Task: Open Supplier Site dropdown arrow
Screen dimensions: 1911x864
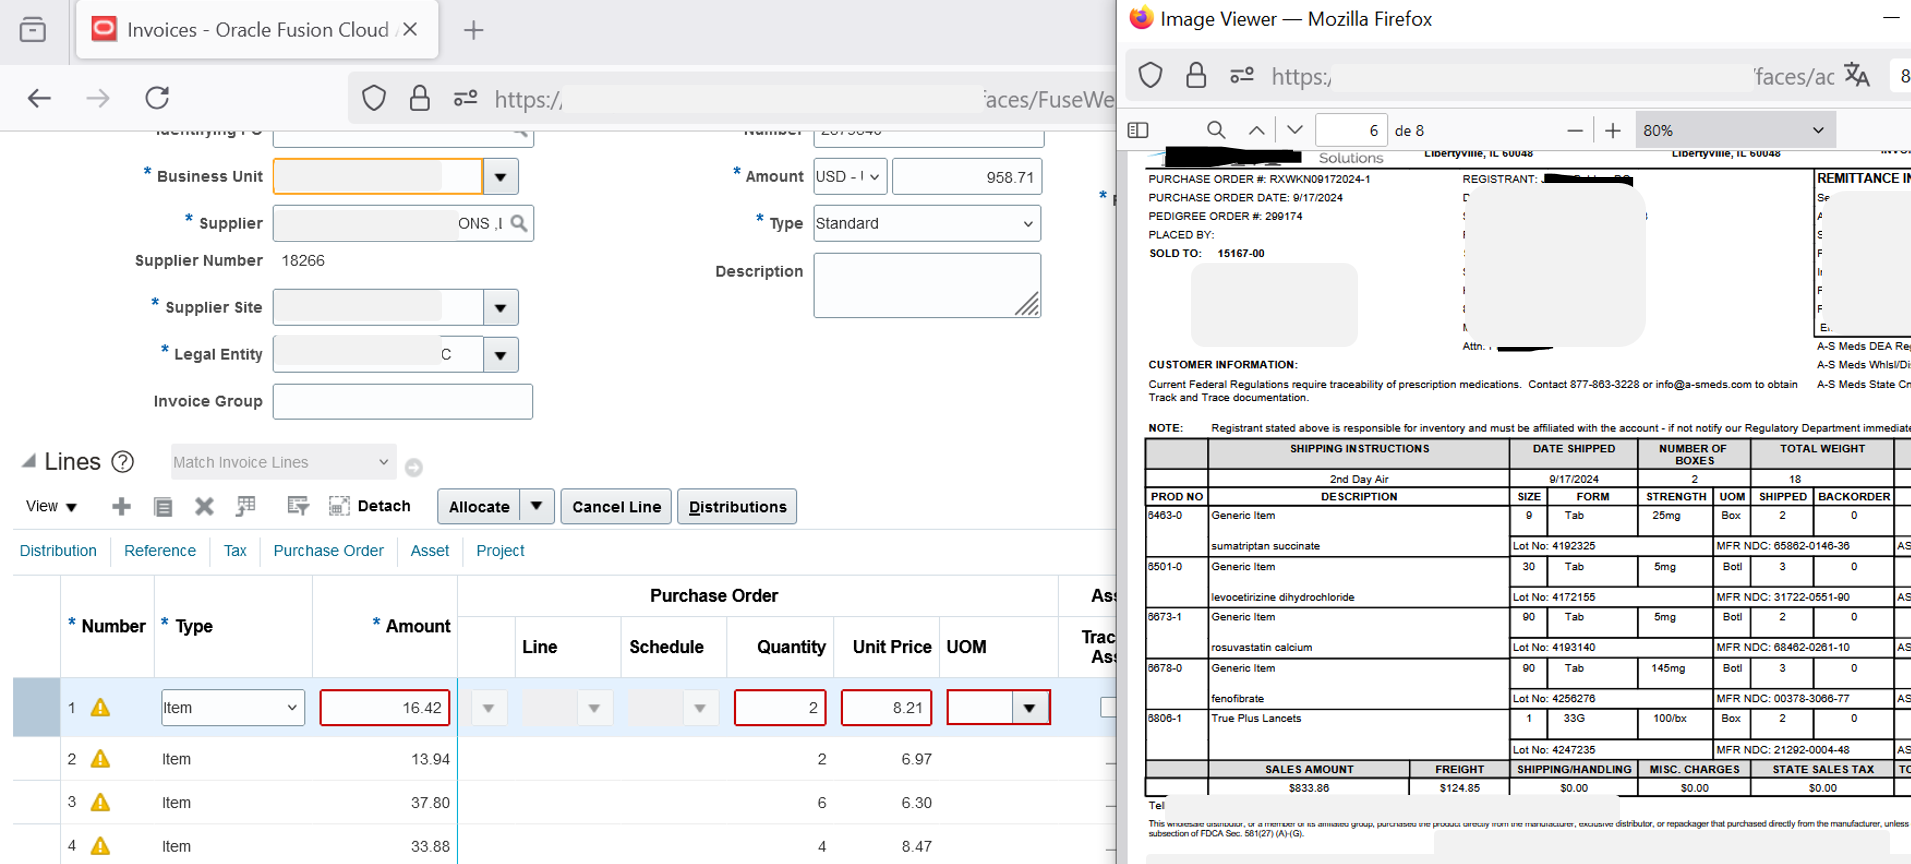Action: [500, 308]
